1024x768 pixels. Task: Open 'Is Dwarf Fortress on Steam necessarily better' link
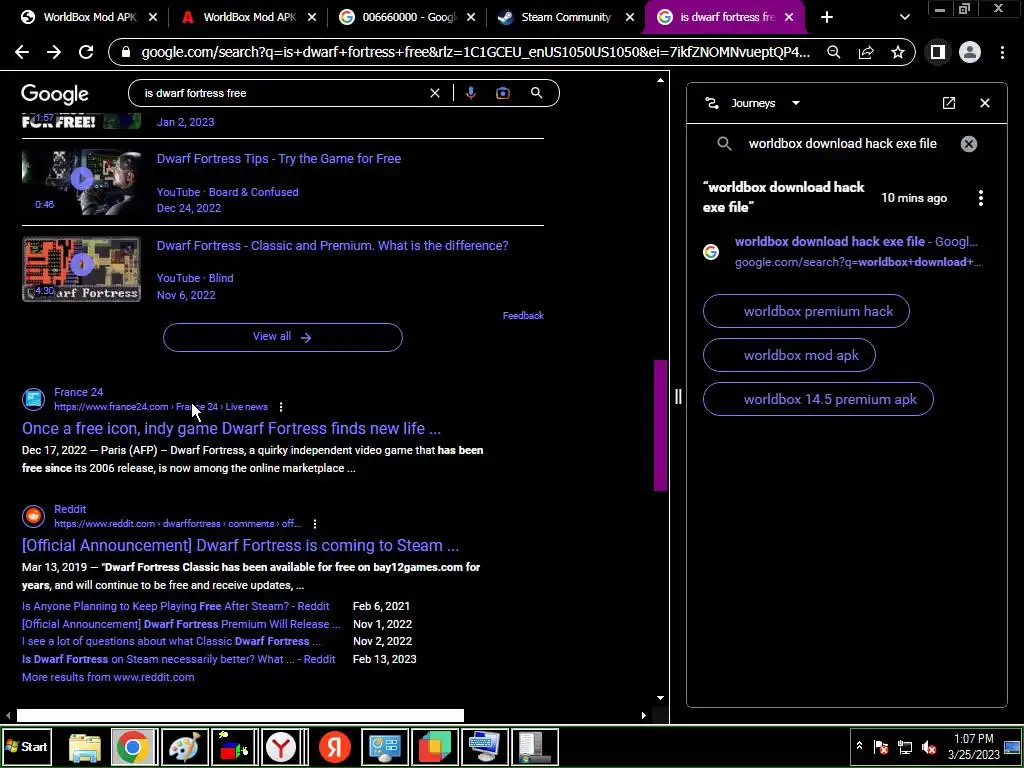178,659
